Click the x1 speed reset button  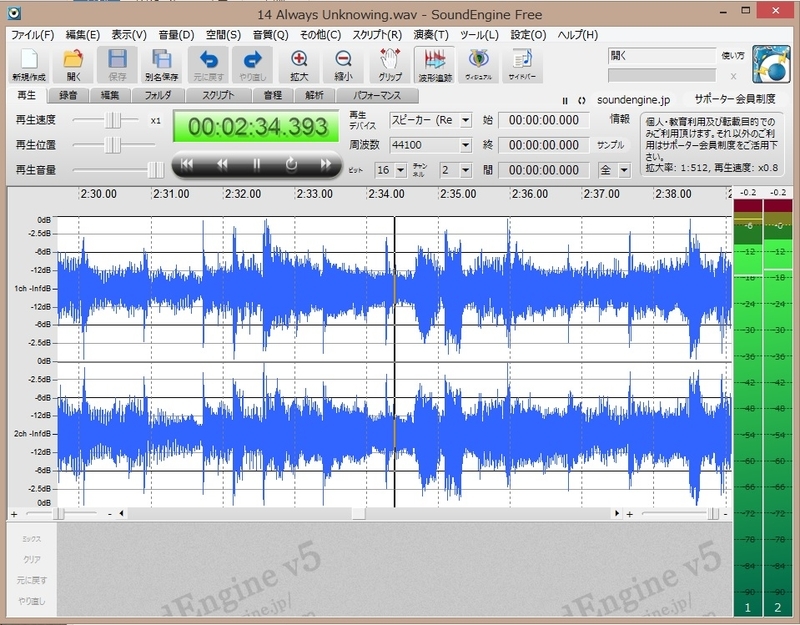tap(156, 121)
